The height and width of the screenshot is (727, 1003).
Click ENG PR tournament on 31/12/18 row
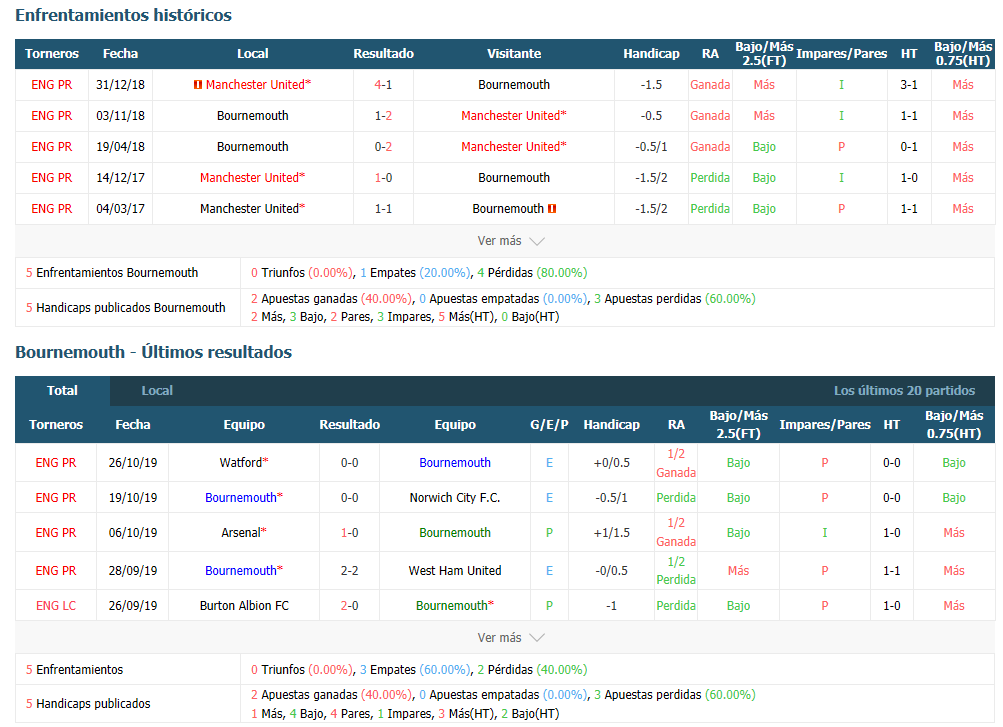coord(52,84)
